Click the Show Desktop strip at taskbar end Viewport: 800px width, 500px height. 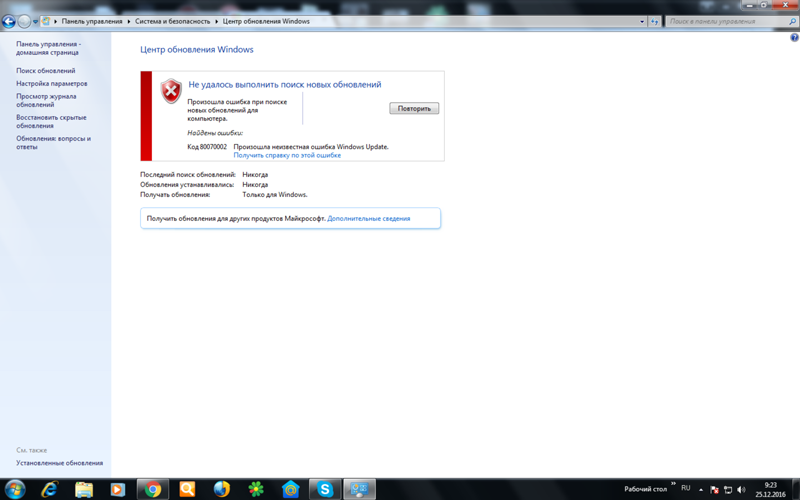(796, 489)
